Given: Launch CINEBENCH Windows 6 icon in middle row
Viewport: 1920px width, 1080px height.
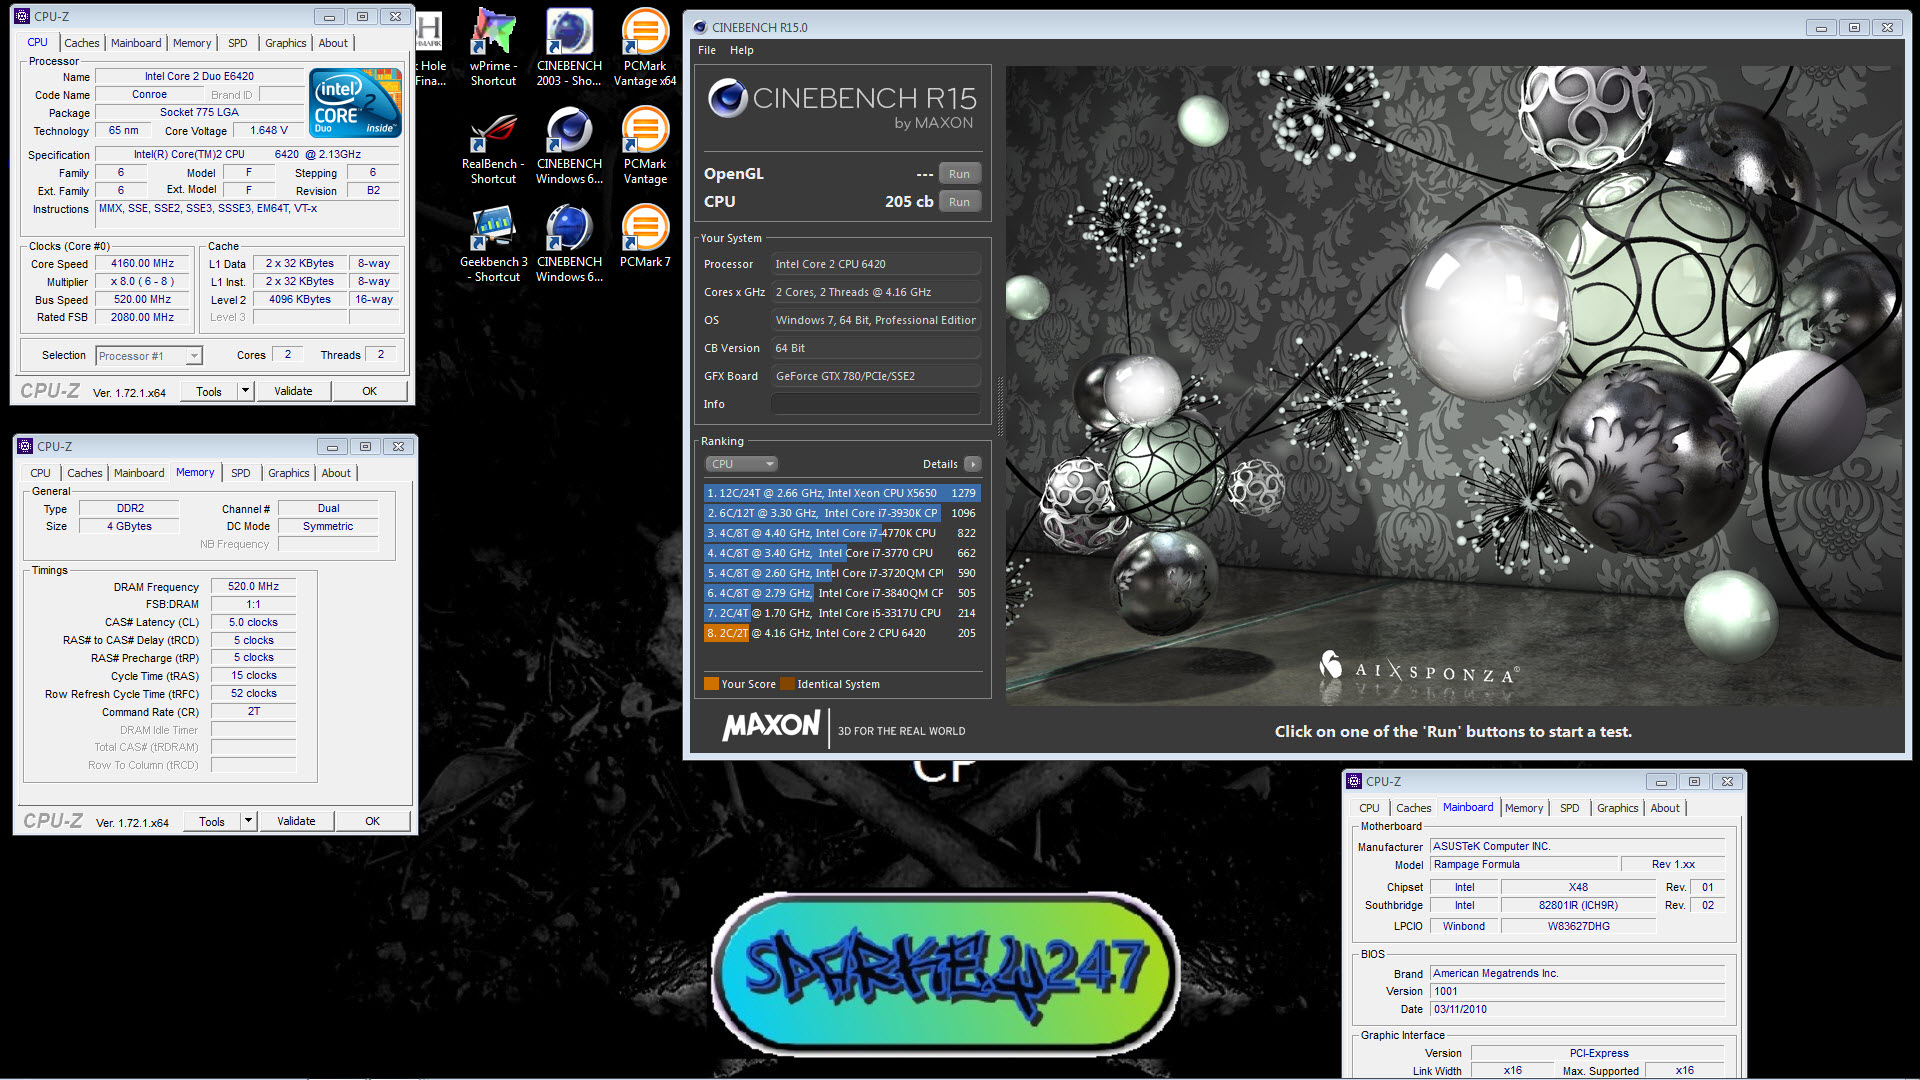Looking at the screenshot, I should [x=569, y=146].
